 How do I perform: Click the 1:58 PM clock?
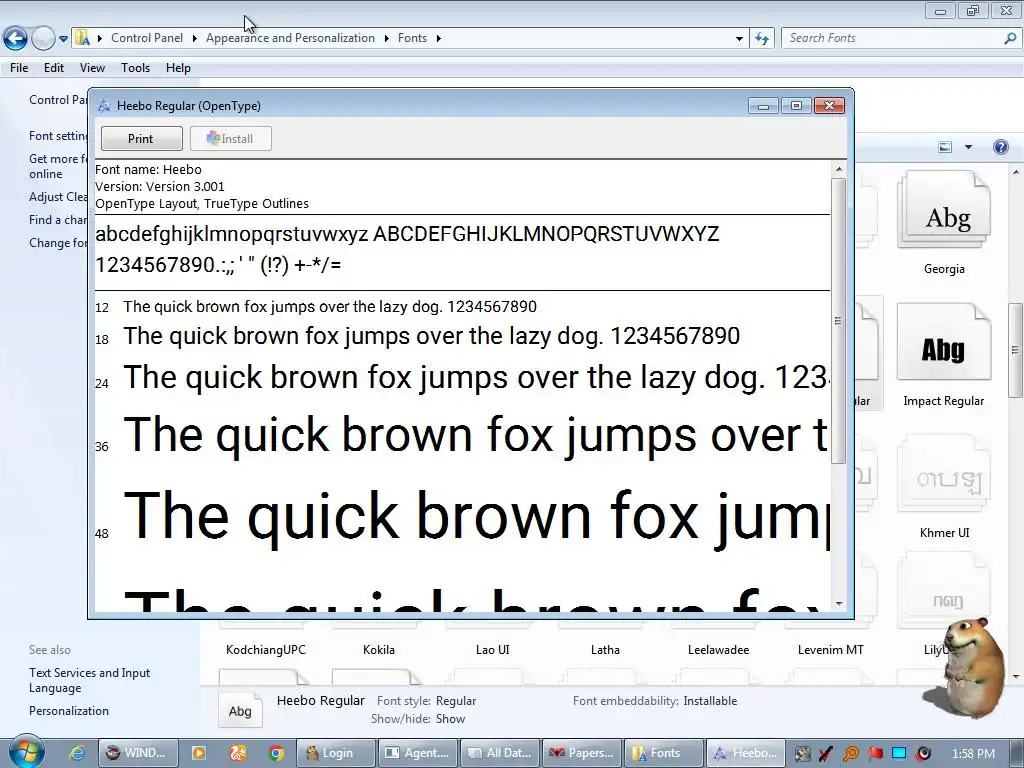point(974,754)
